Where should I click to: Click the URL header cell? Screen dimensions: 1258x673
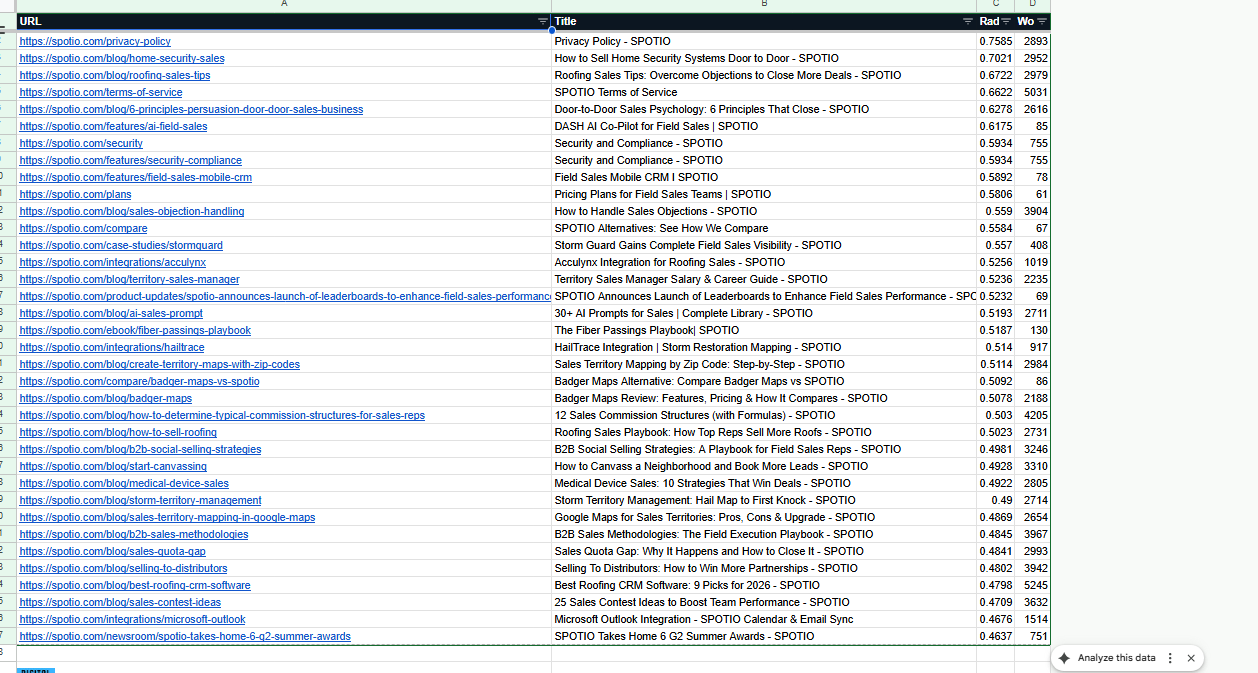click(284, 21)
